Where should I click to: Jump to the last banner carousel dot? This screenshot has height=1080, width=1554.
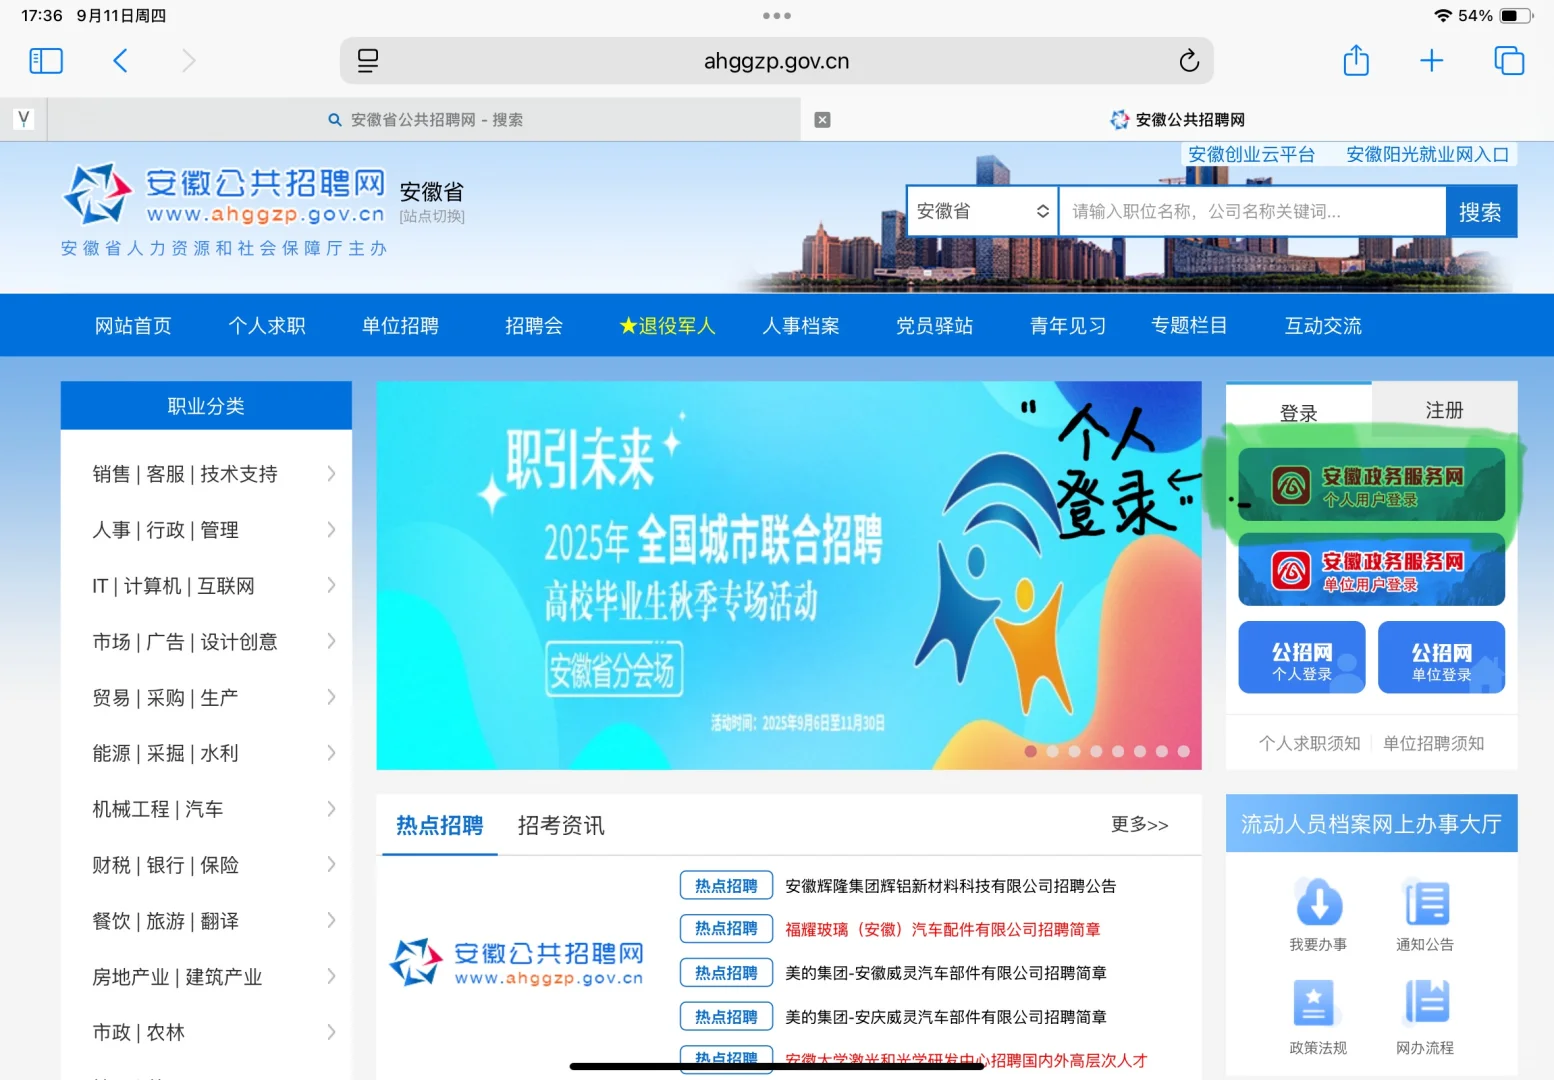1183,751
